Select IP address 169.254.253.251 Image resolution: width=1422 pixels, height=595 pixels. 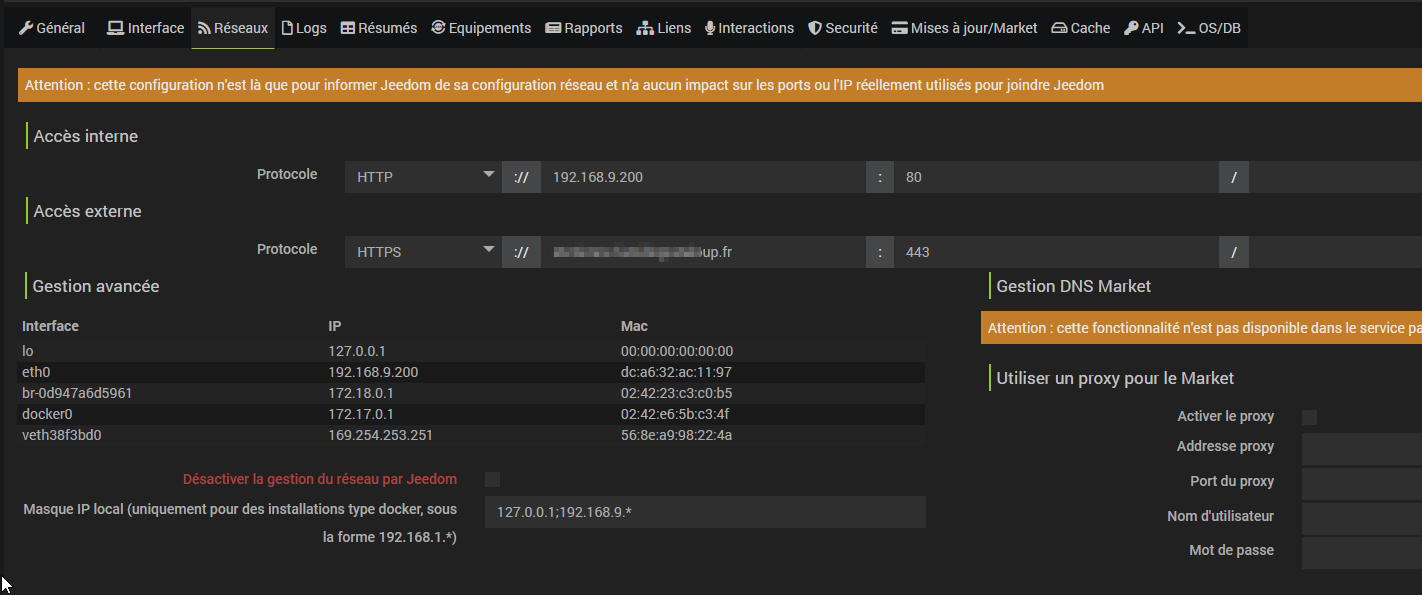pos(380,435)
